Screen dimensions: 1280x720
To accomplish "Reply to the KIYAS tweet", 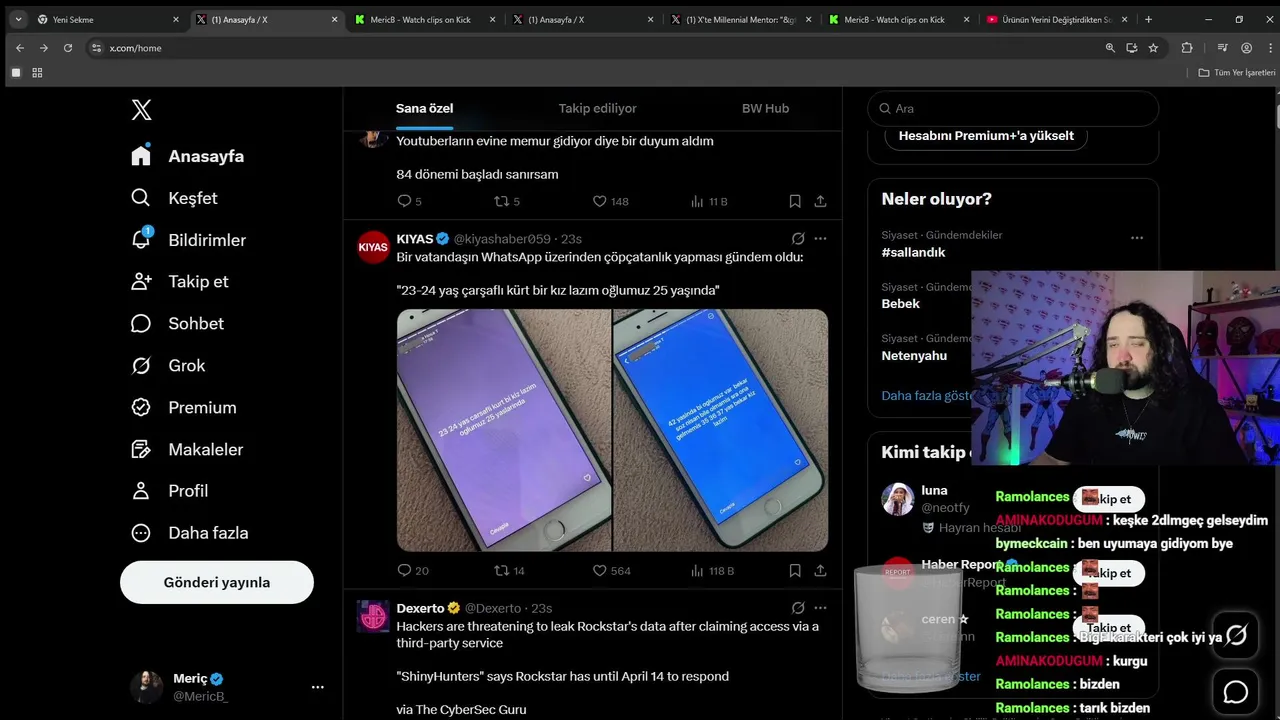I will pos(405,571).
